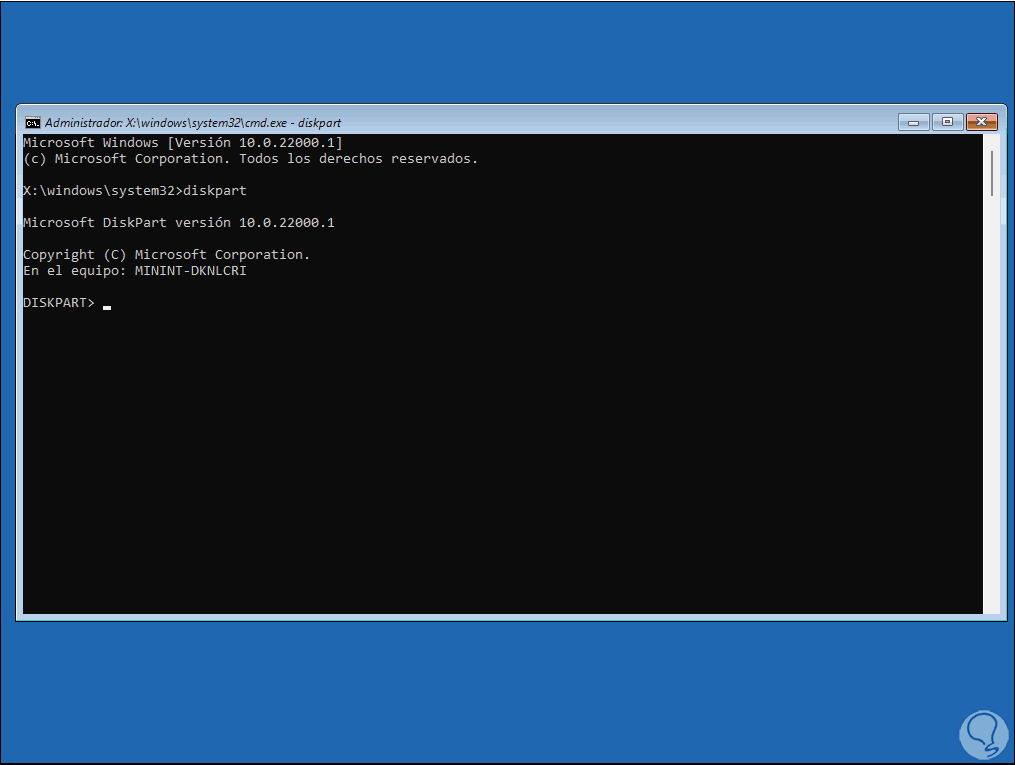Click the line 'En el equipo: MININT-DKNLCRI'

[135, 271]
